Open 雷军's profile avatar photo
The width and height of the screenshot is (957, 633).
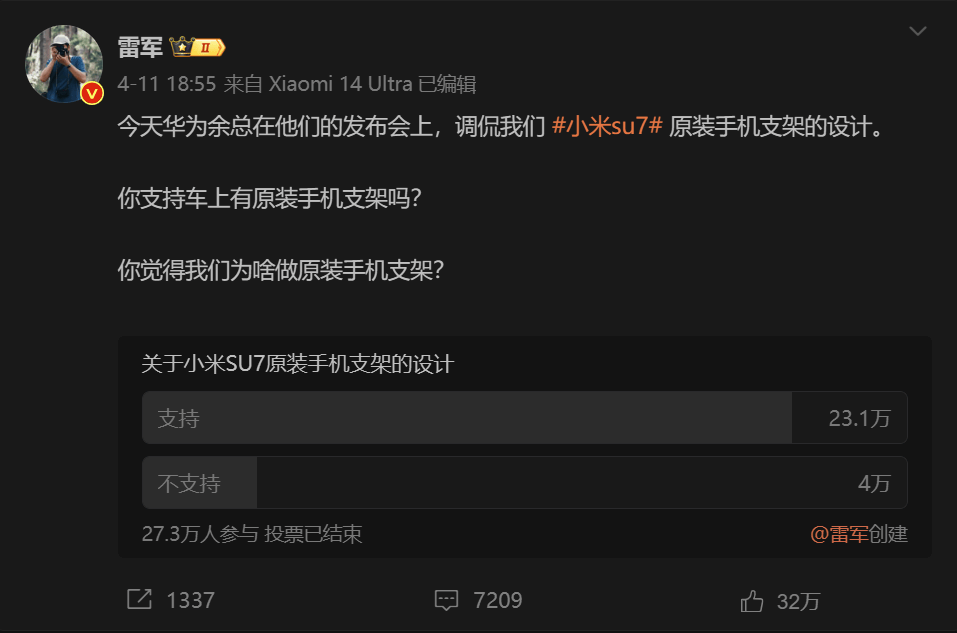pos(63,63)
